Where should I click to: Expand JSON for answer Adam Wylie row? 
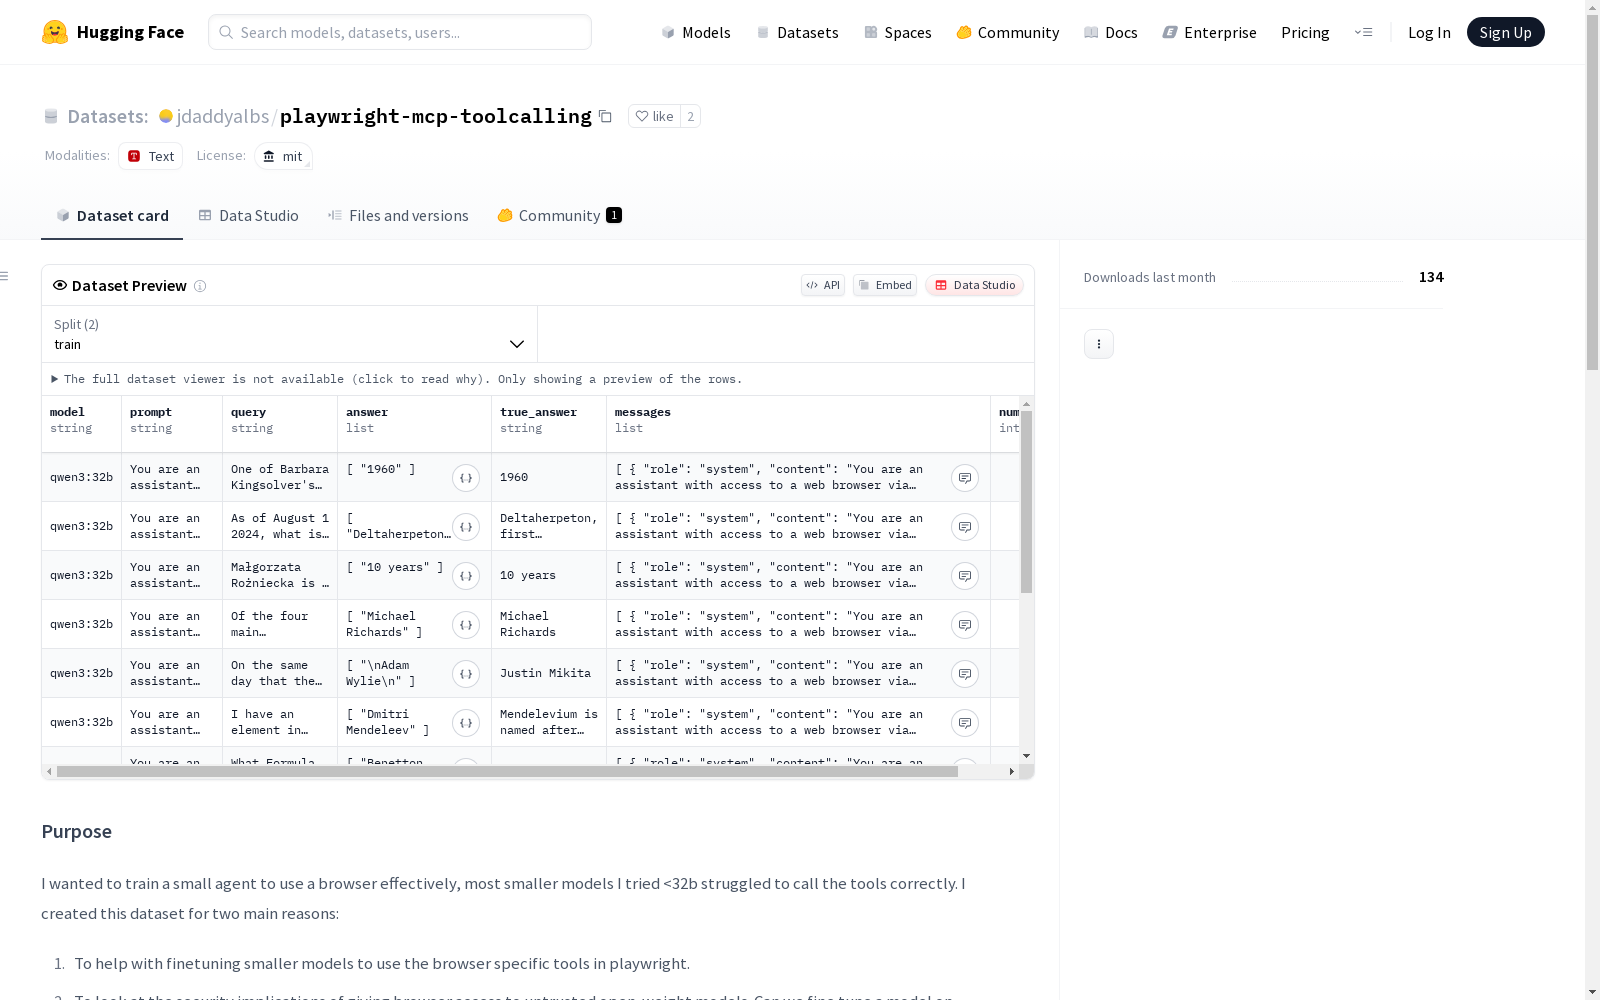(x=466, y=674)
